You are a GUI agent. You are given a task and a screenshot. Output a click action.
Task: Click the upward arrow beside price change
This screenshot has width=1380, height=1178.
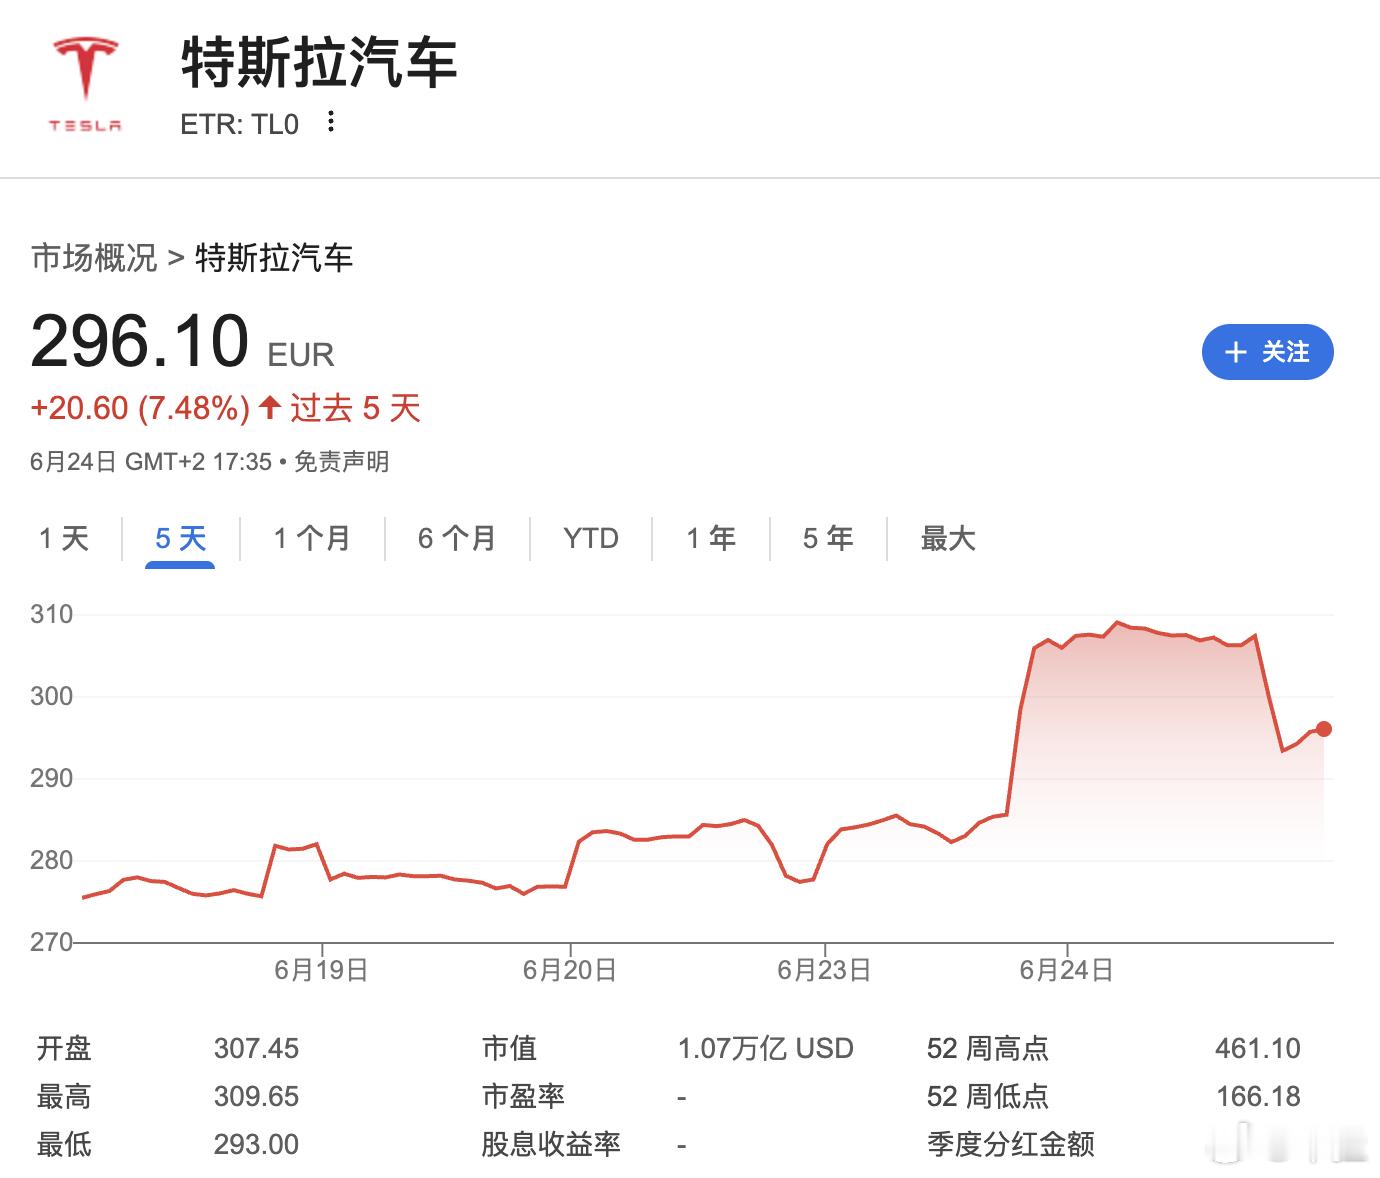[x=269, y=407]
